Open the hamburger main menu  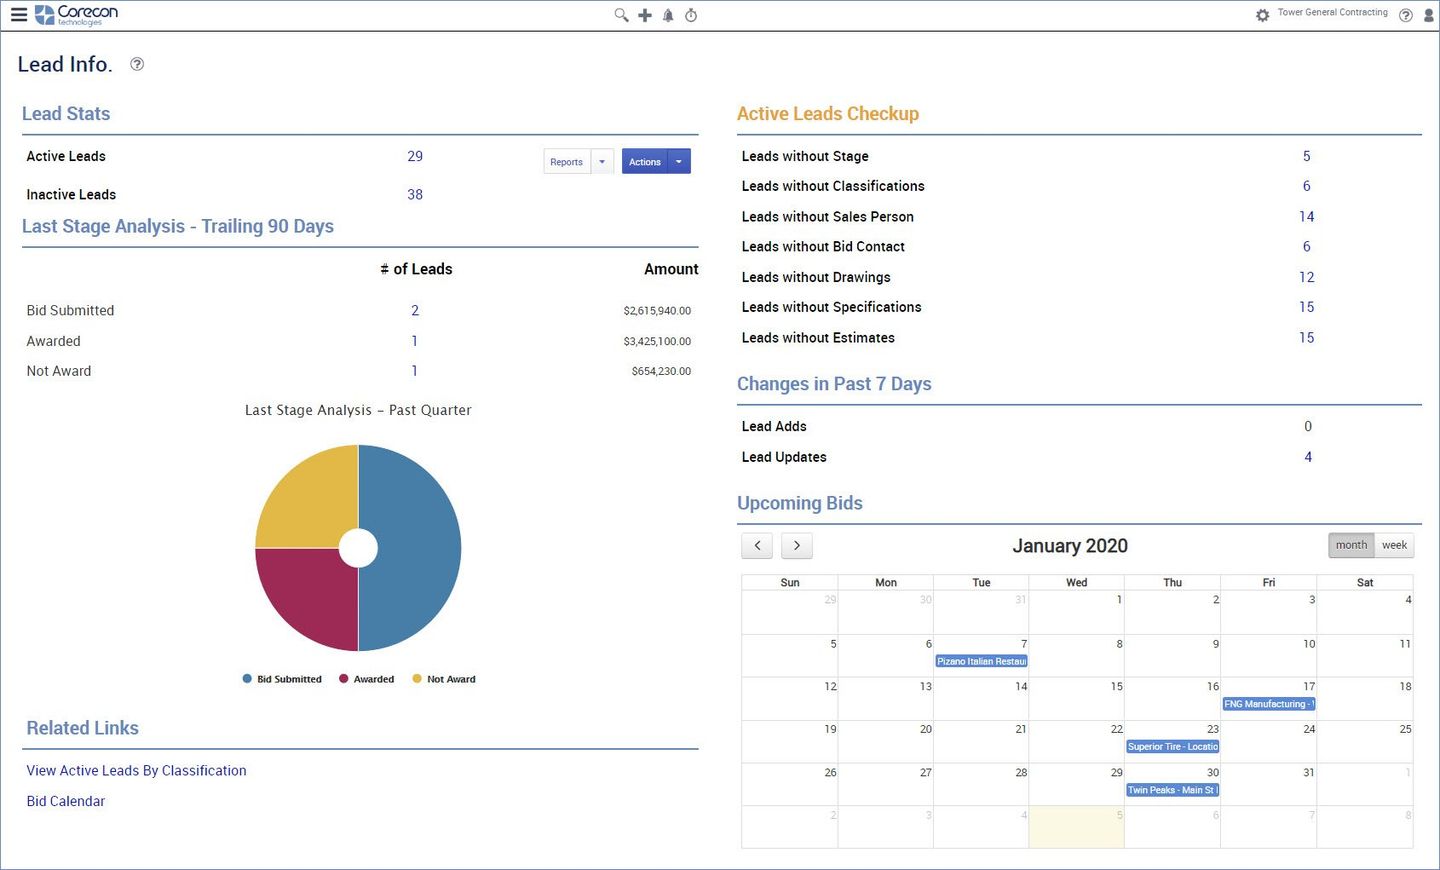[18, 15]
